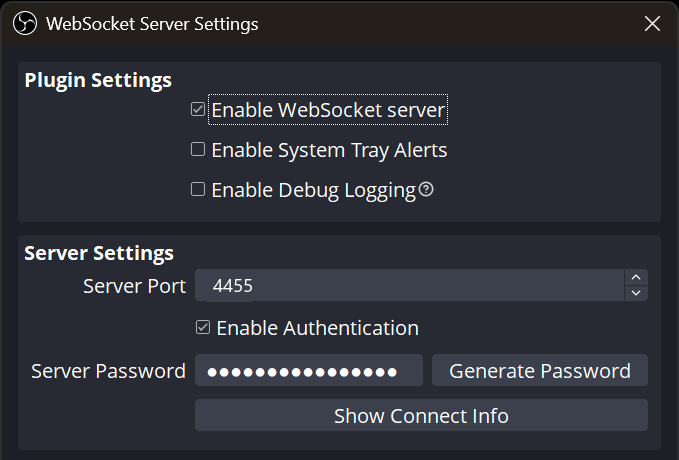
Task: Click Generate Password button
Action: tap(540, 370)
